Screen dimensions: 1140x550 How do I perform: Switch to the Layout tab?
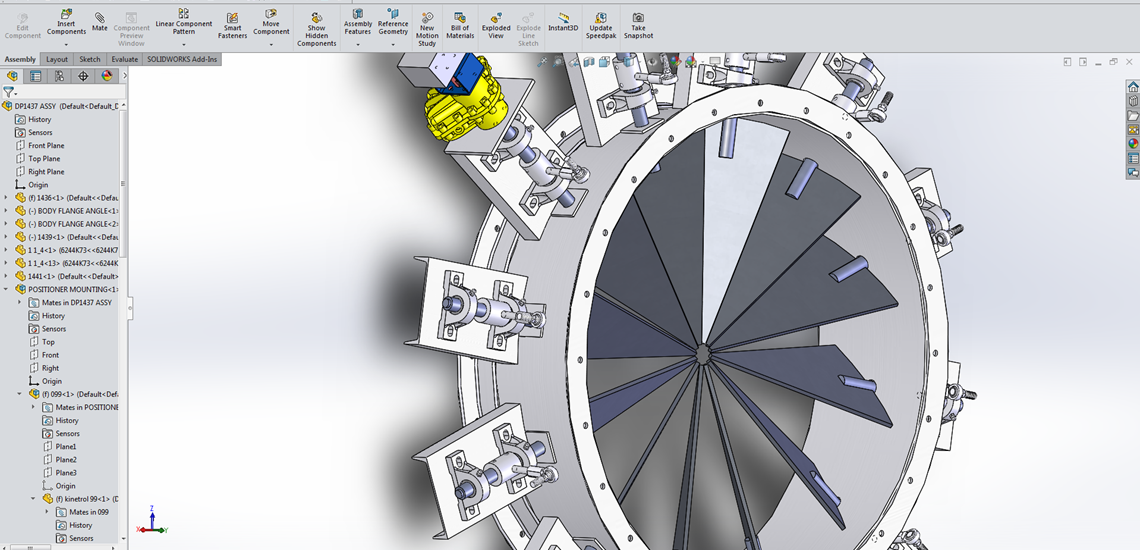57,60
